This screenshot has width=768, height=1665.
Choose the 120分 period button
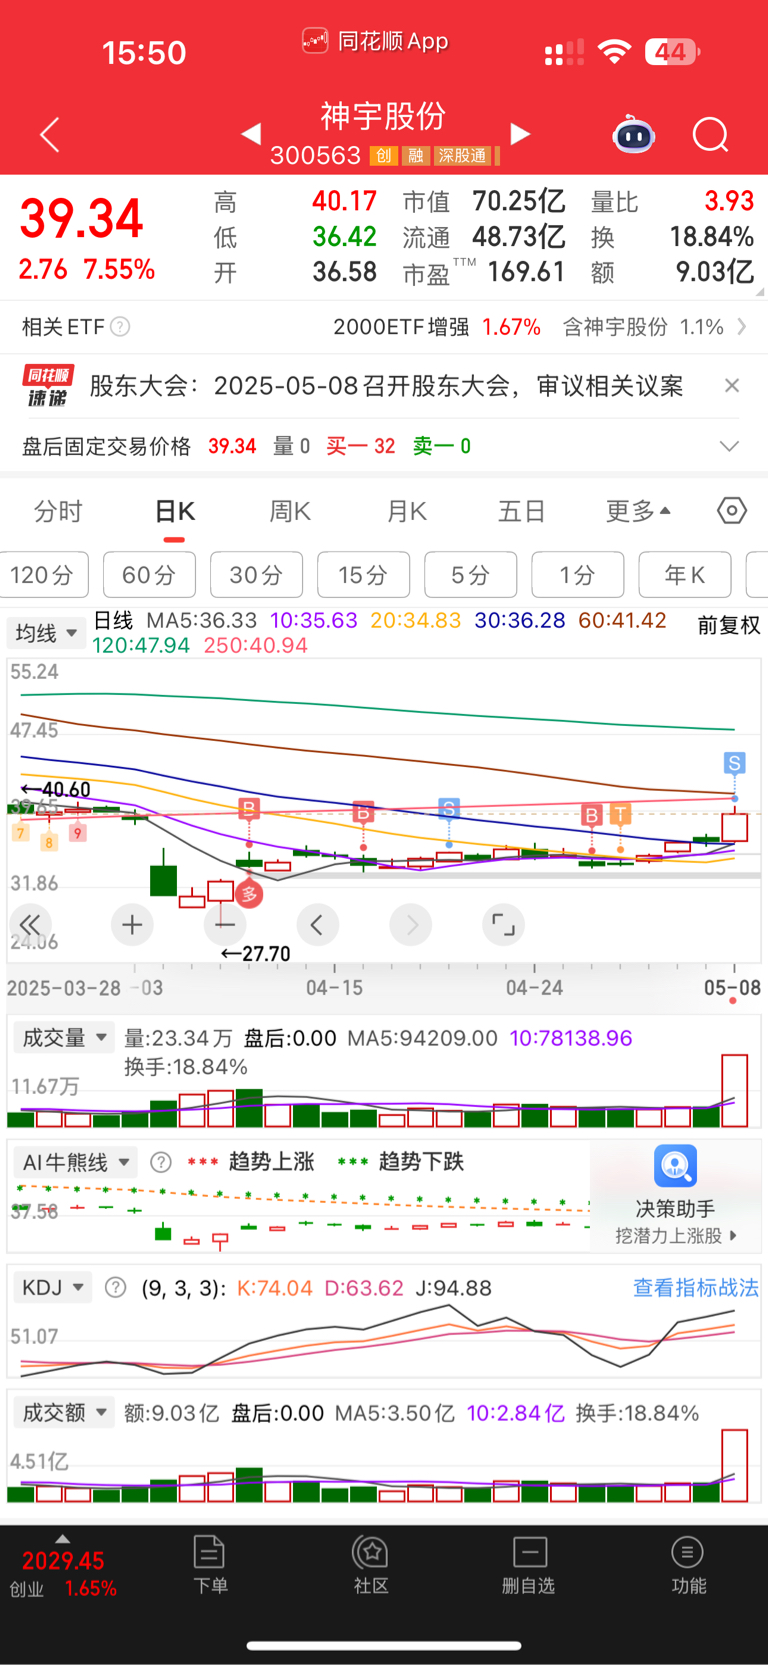click(43, 574)
